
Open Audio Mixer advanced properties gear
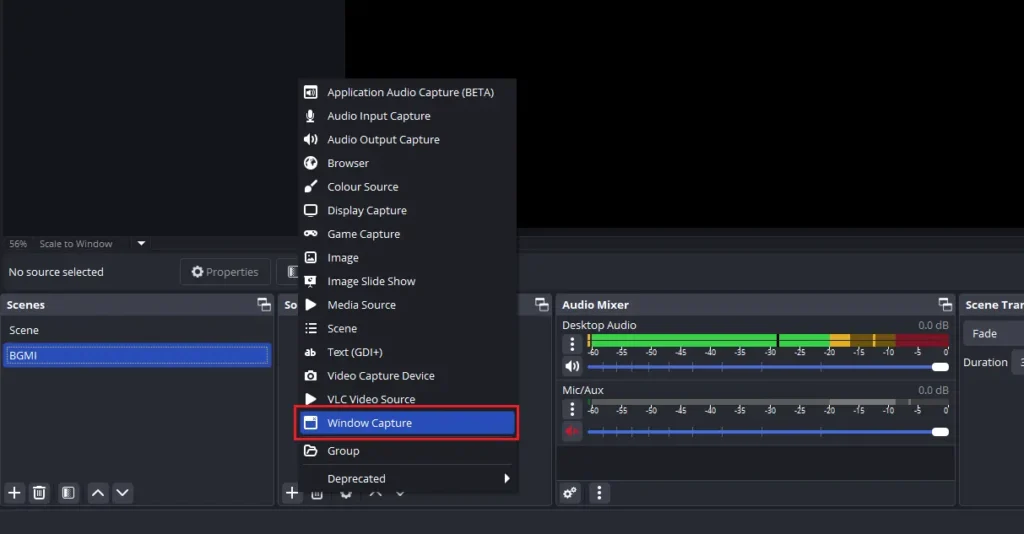pos(570,493)
